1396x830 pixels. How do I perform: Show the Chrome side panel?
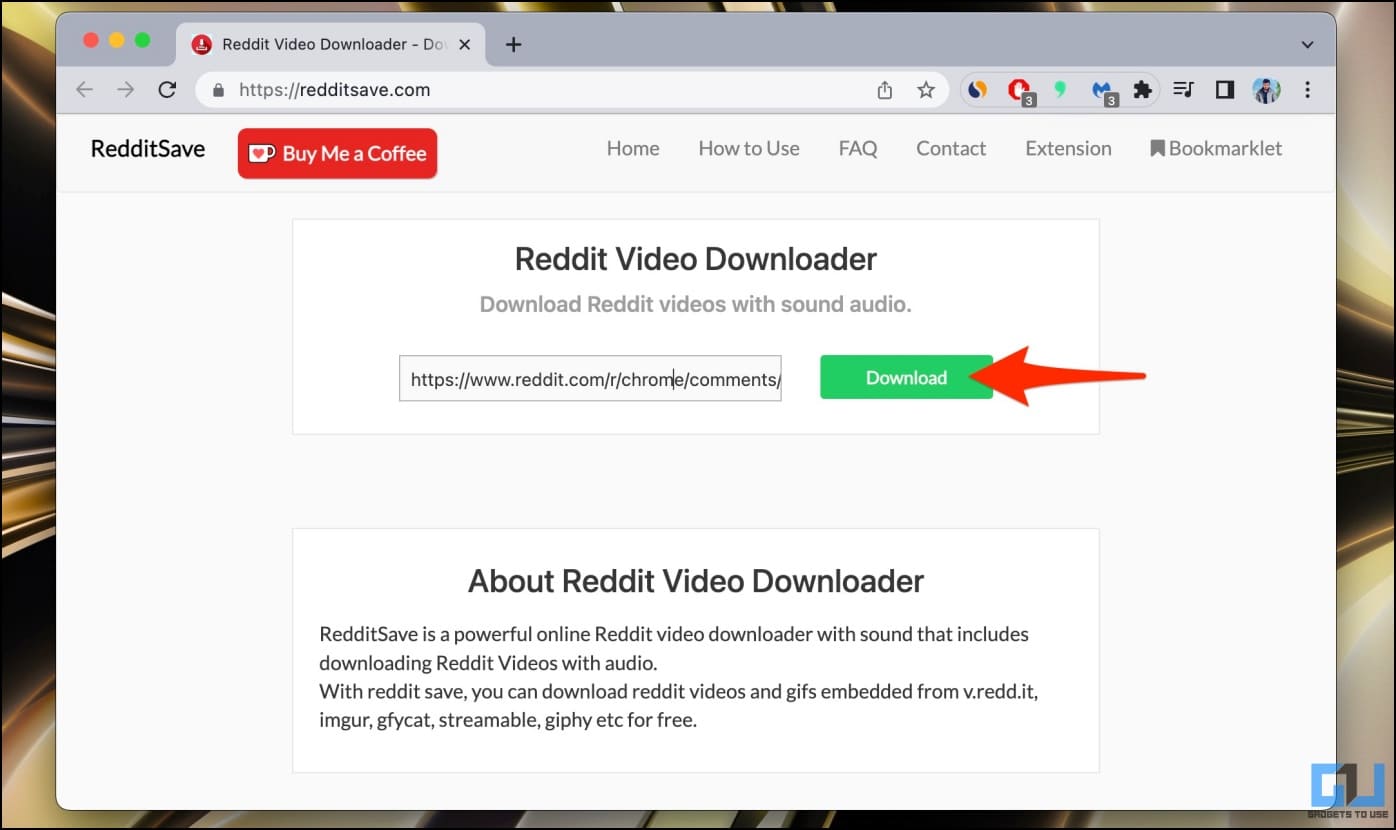pyautogui.click(x=1225, y=90)
